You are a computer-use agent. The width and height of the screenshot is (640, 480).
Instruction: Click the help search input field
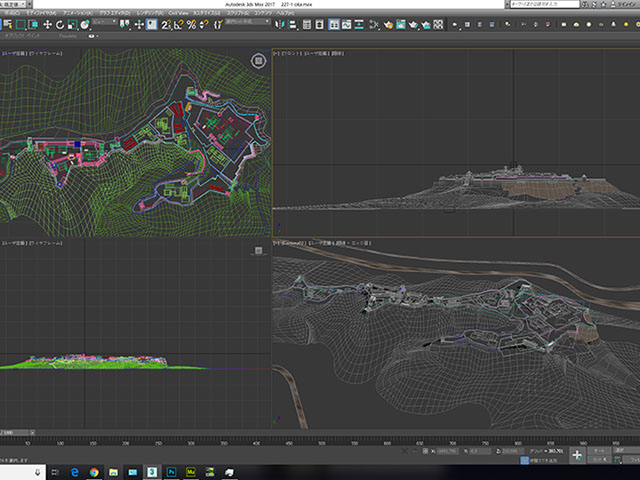(x=545, y=4)
